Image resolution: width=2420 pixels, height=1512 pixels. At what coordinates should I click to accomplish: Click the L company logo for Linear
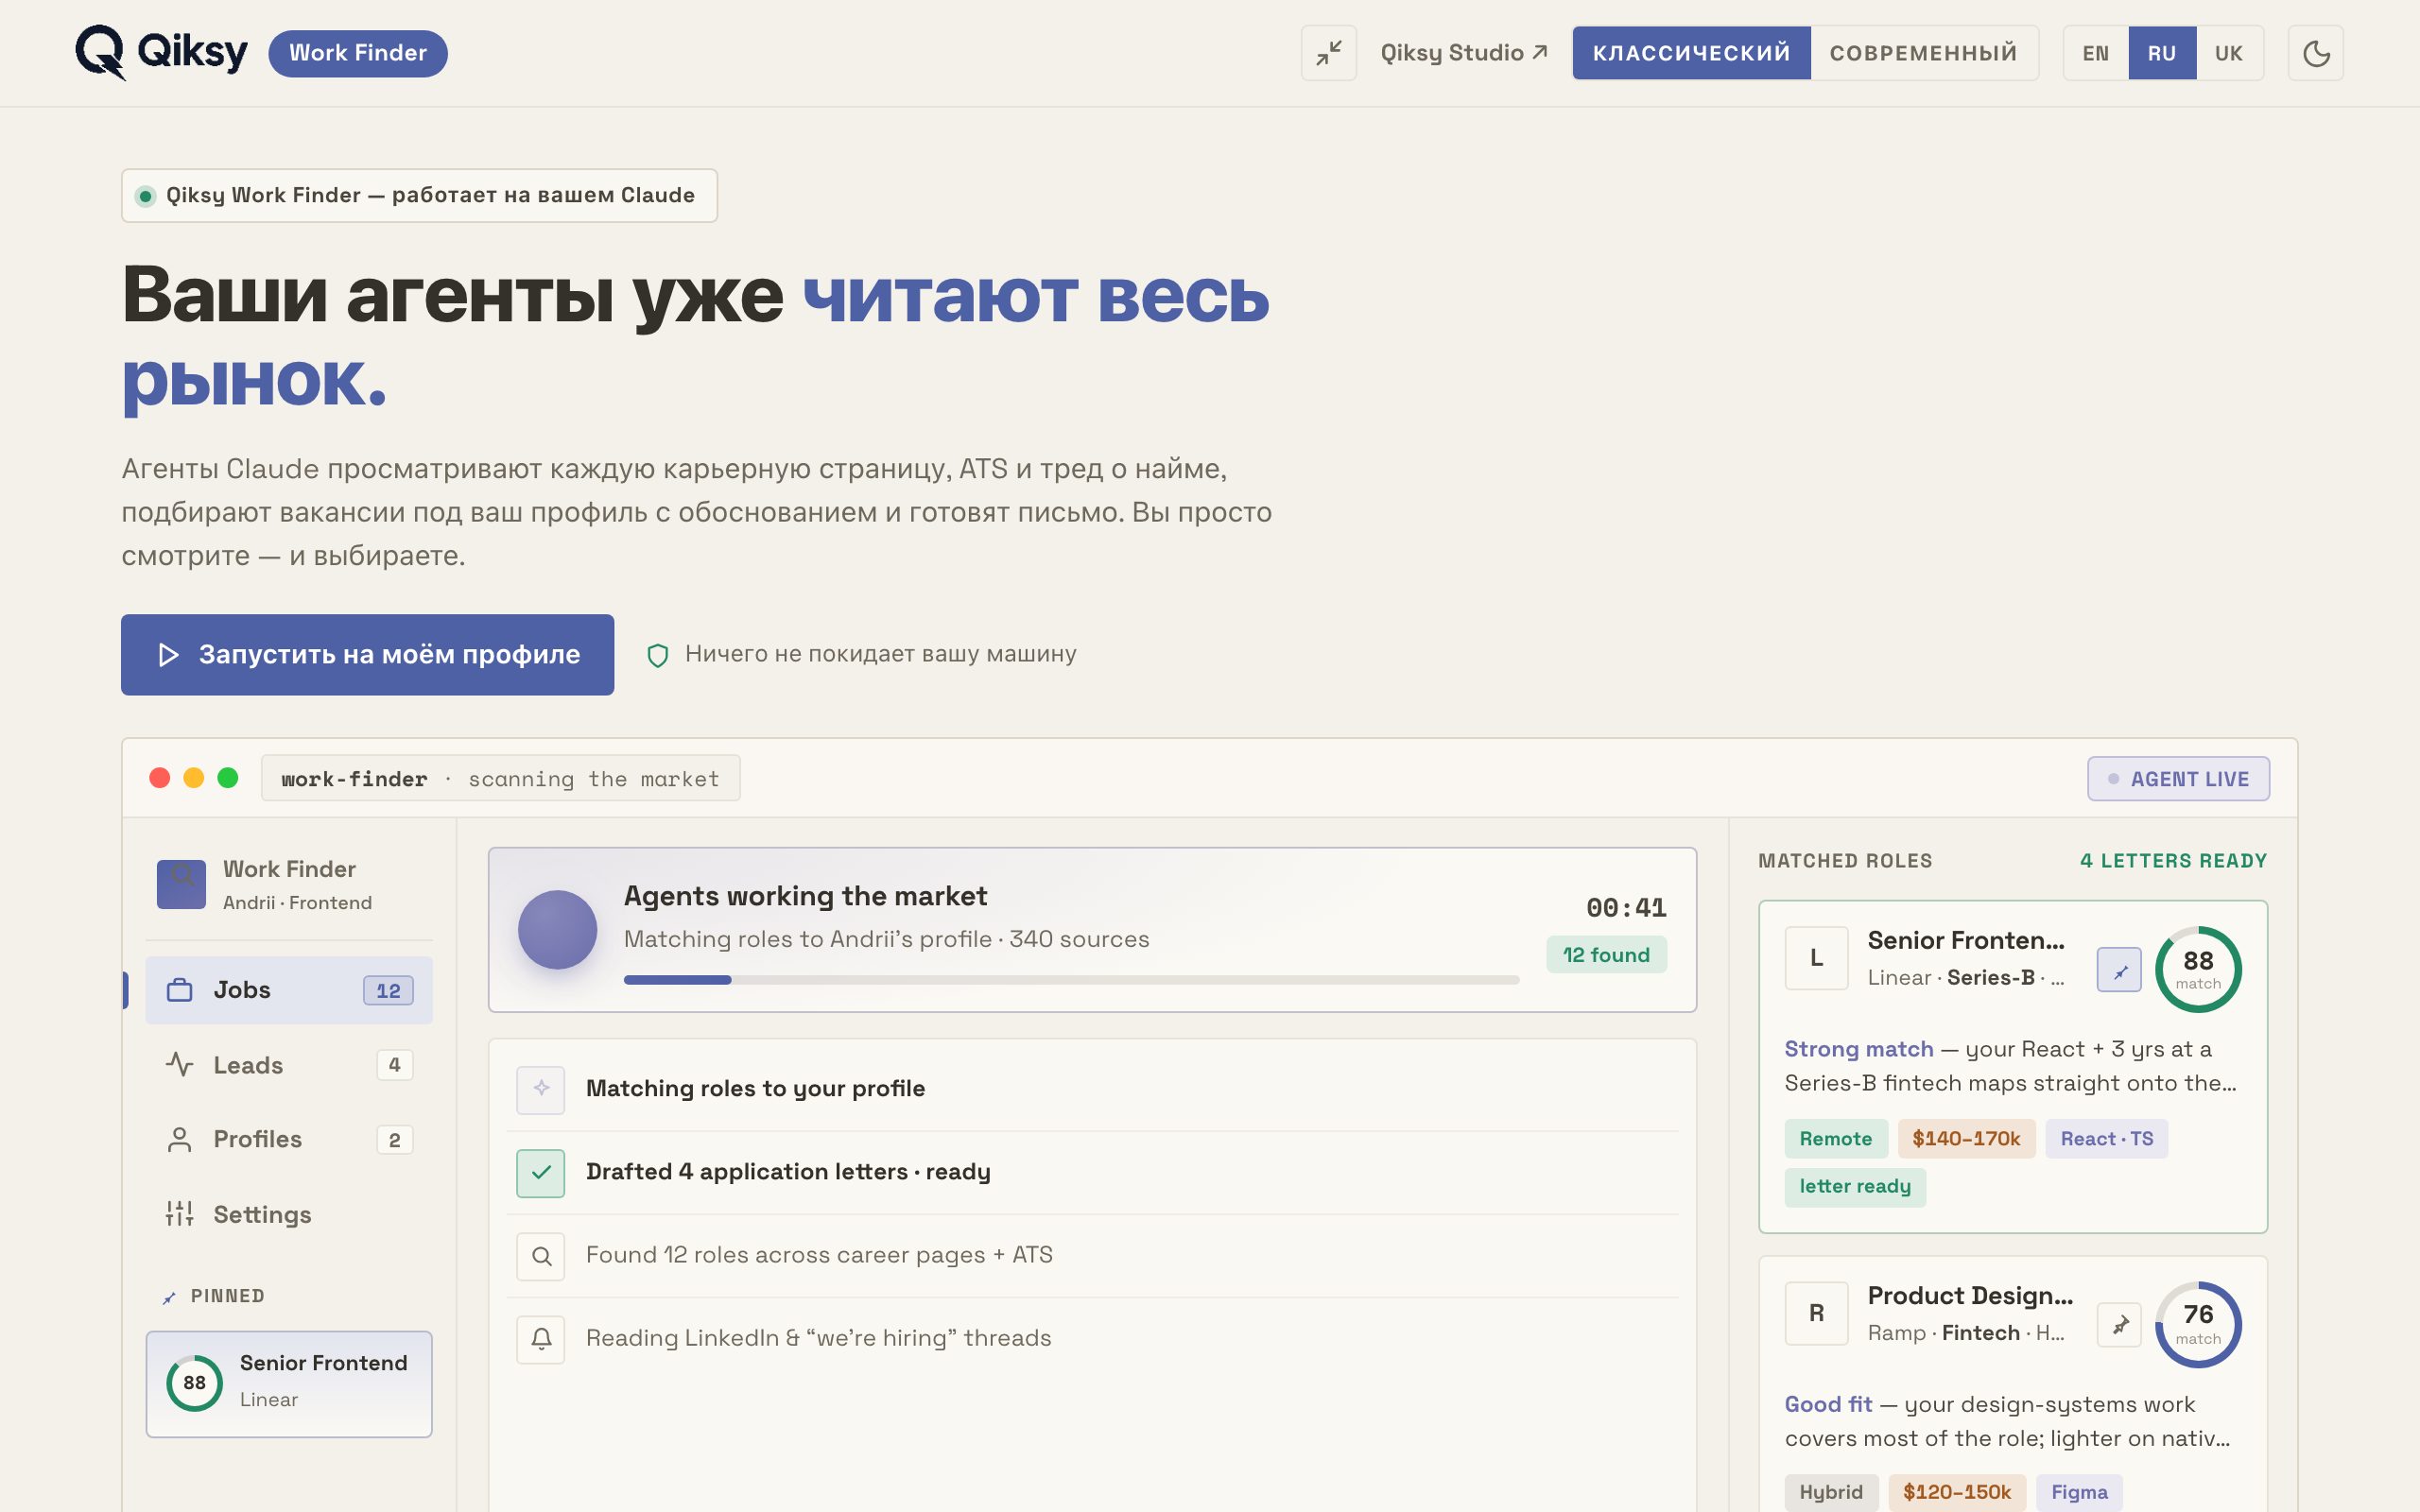pos(1816,958)
